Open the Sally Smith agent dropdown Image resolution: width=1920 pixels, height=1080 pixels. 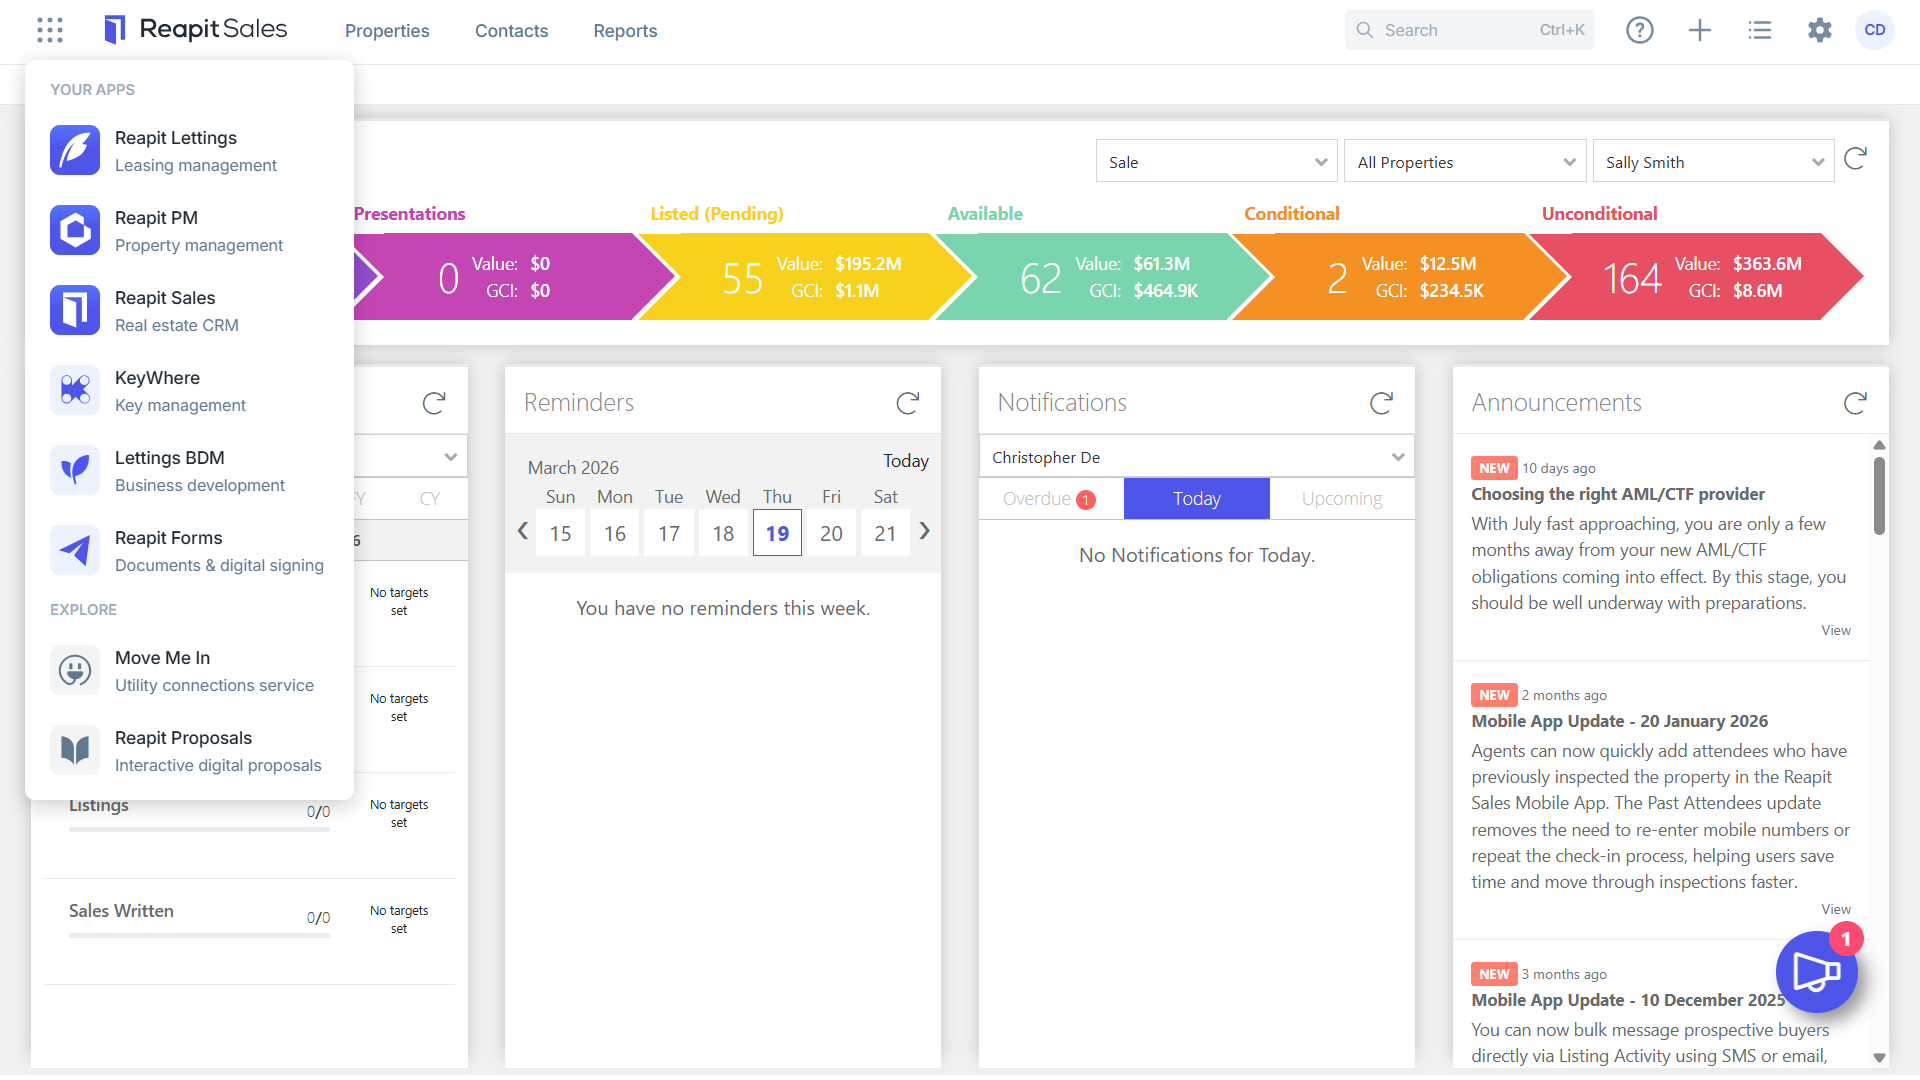pos(1713,162)
